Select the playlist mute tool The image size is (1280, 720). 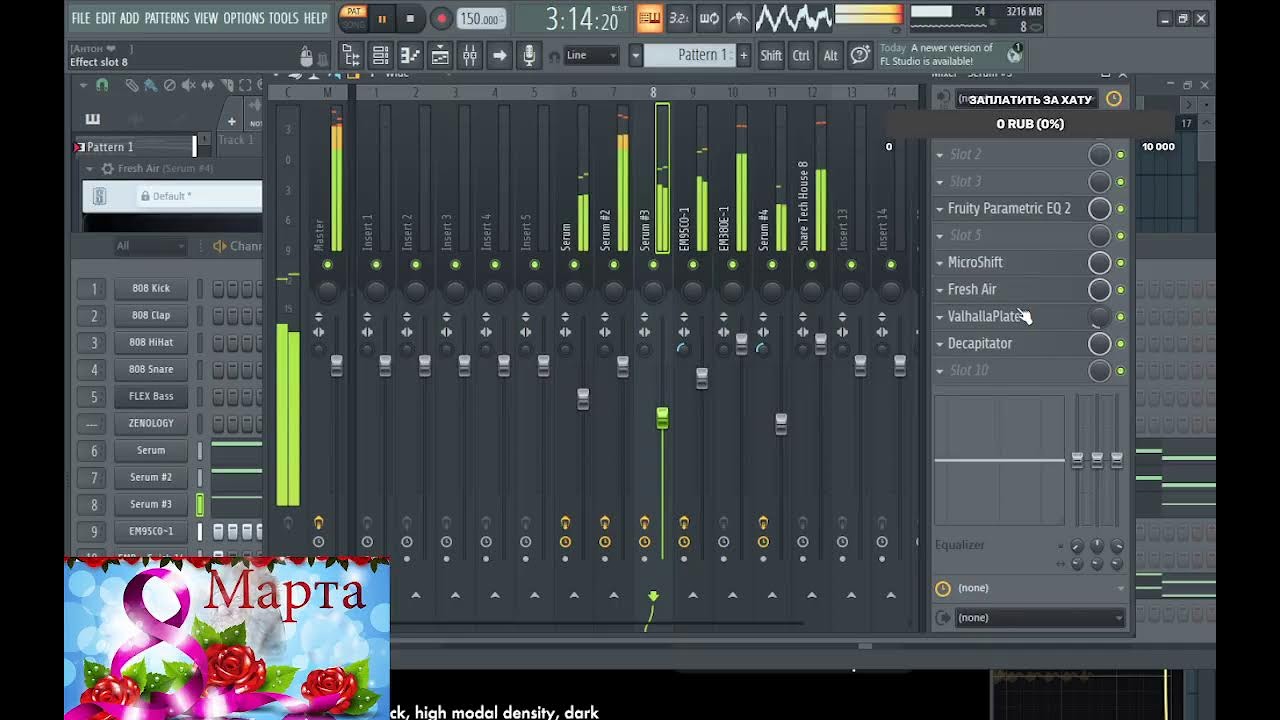(188, 86)
